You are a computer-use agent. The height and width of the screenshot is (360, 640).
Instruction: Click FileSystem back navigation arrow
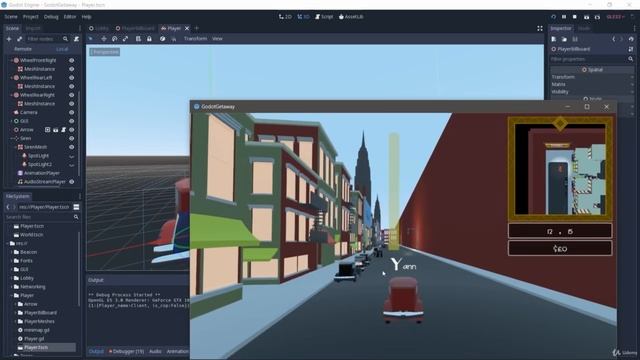(8, 207)
